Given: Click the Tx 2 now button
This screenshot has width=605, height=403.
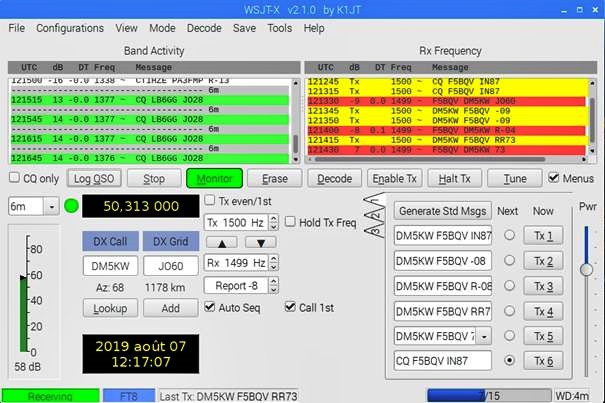Looking at the screenshot, I should [x=543, y=261].
